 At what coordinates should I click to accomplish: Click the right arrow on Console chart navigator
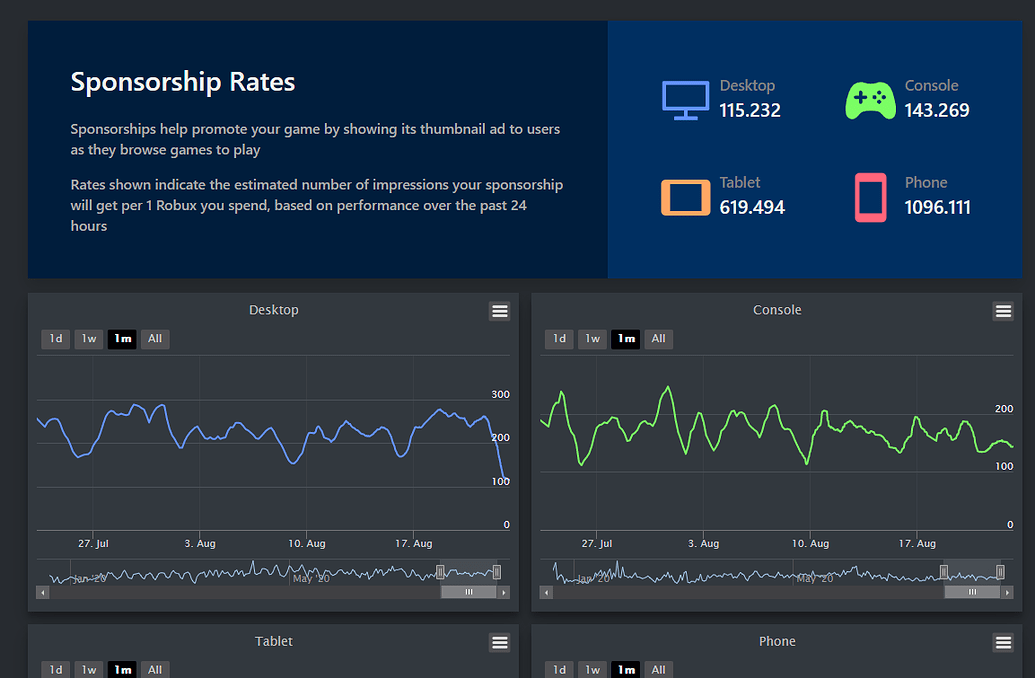[1008, 591]
